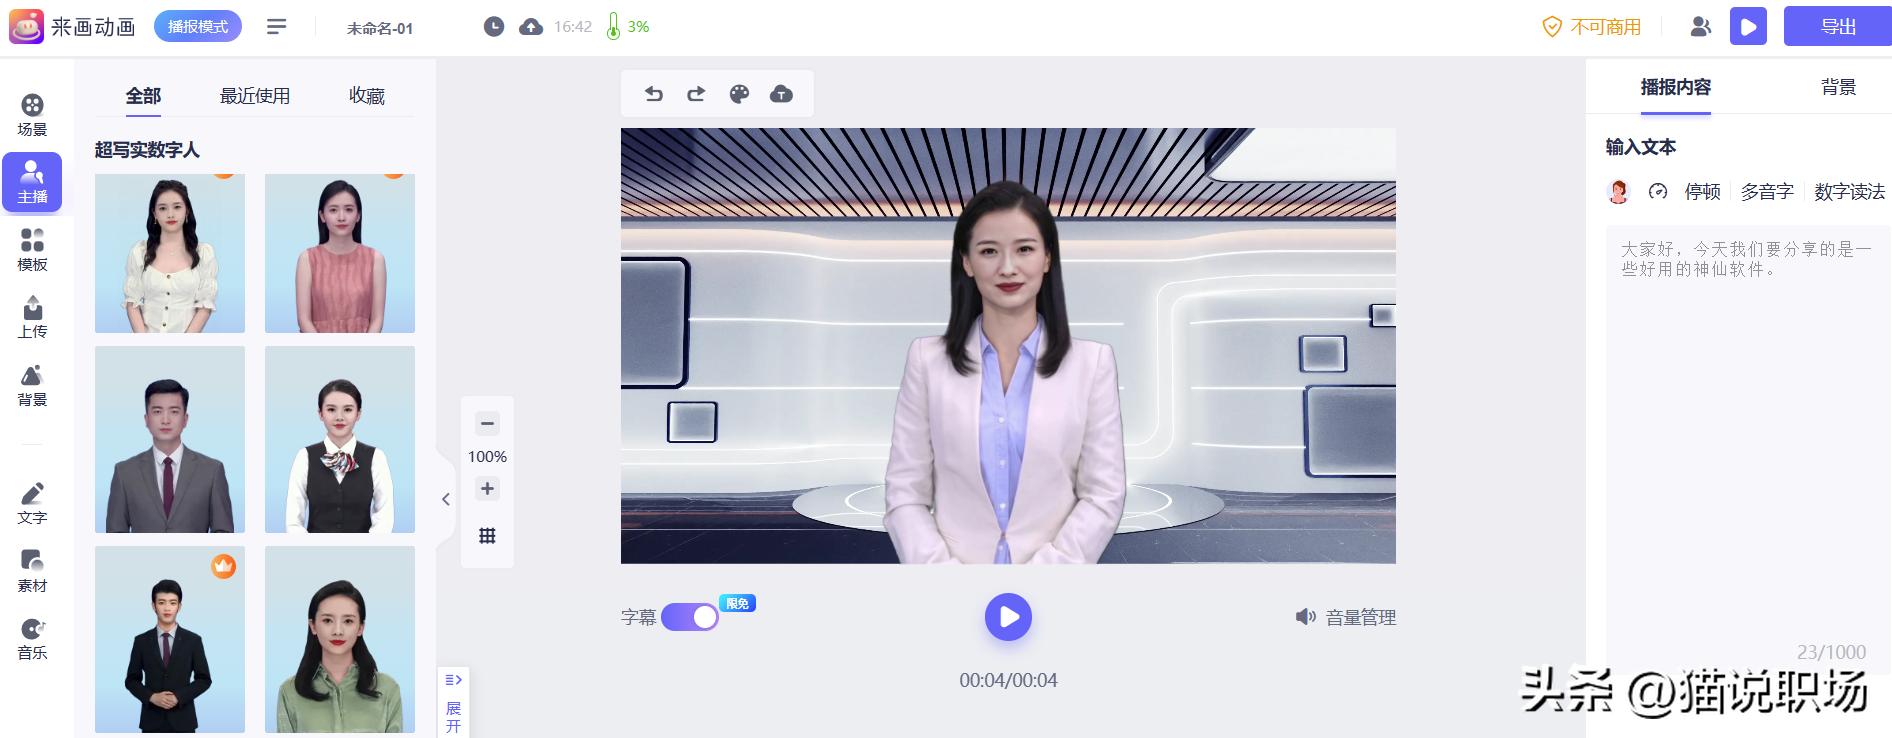
Task: Click the 3% usage value
Action: tap(638, 27)
